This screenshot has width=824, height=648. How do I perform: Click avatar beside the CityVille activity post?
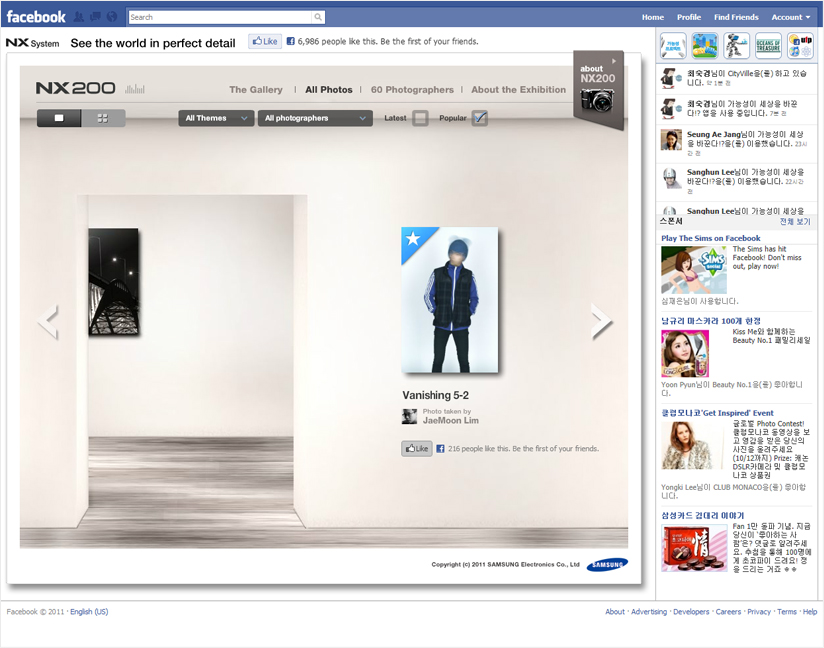point(671,78)
